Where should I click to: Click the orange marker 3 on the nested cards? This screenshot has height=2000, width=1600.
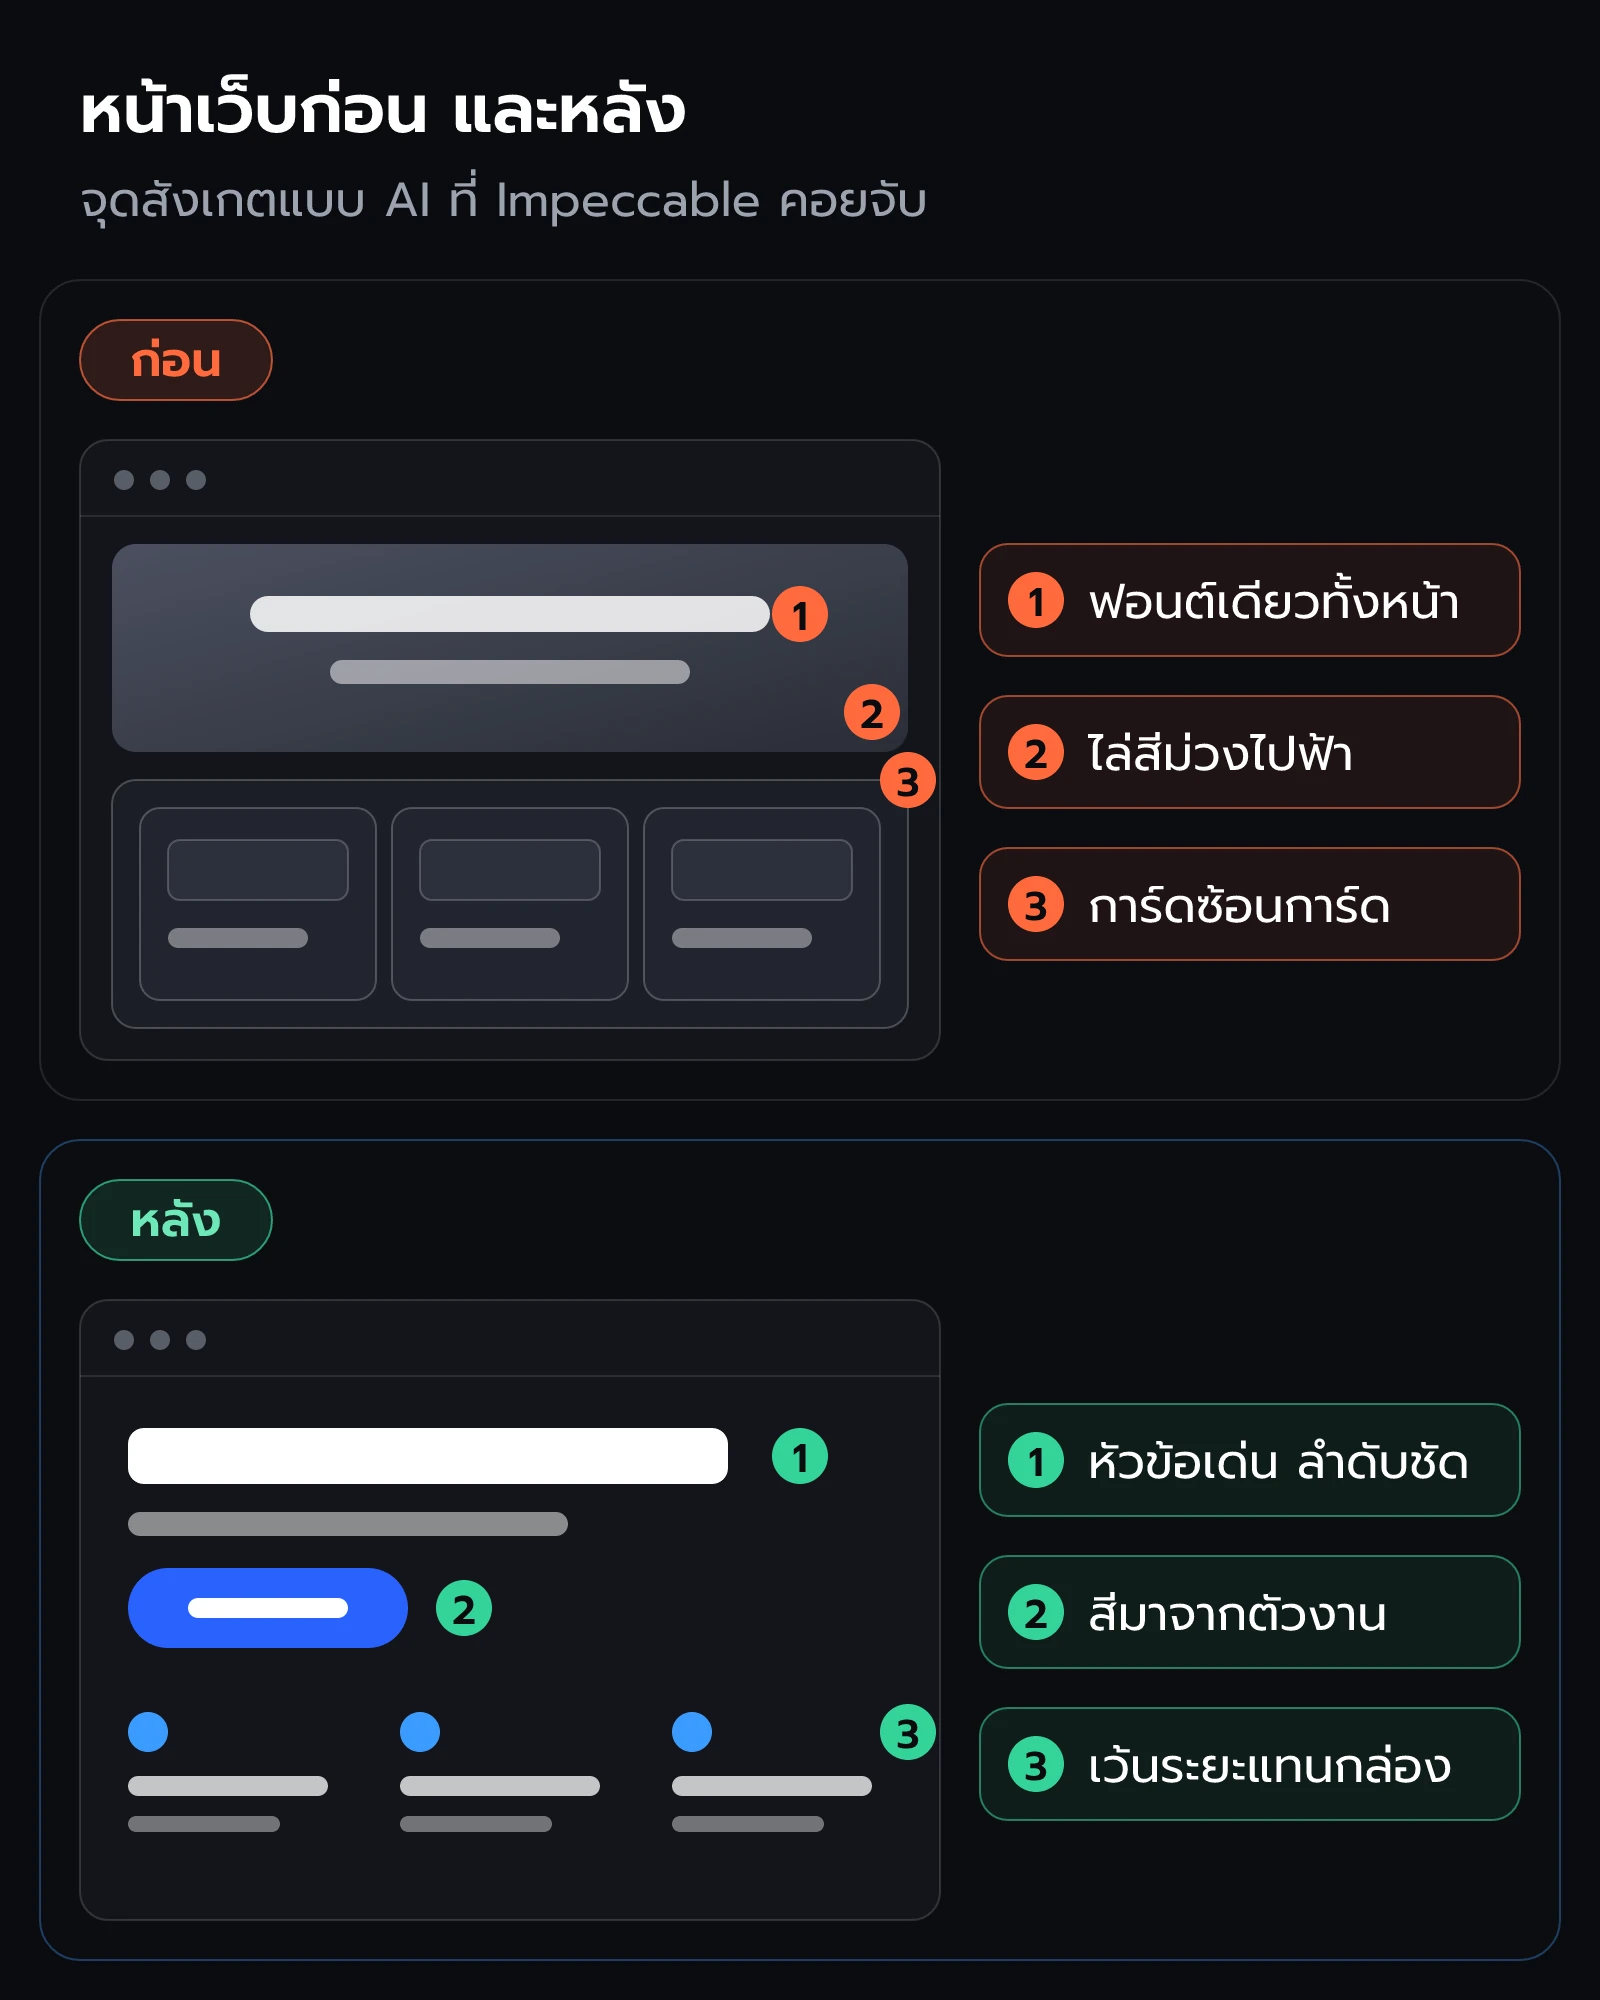pos(908,780)
